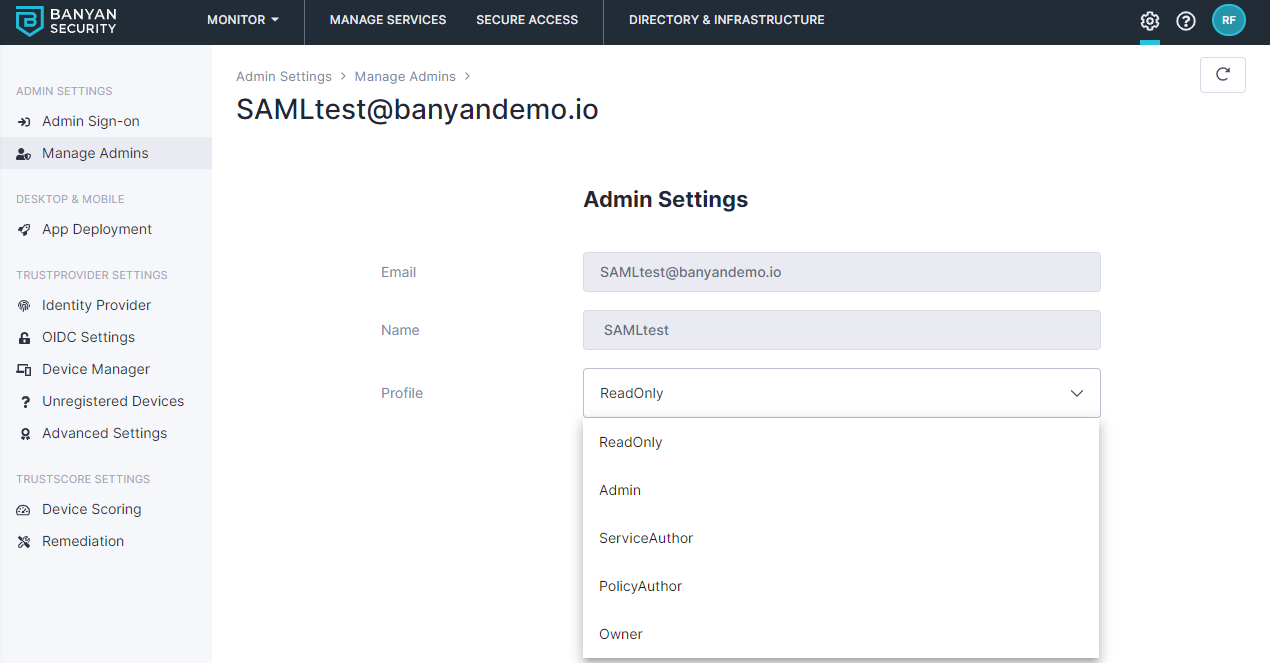
Task: Click the settings gear icon
Action: [x=1150, y=21]
